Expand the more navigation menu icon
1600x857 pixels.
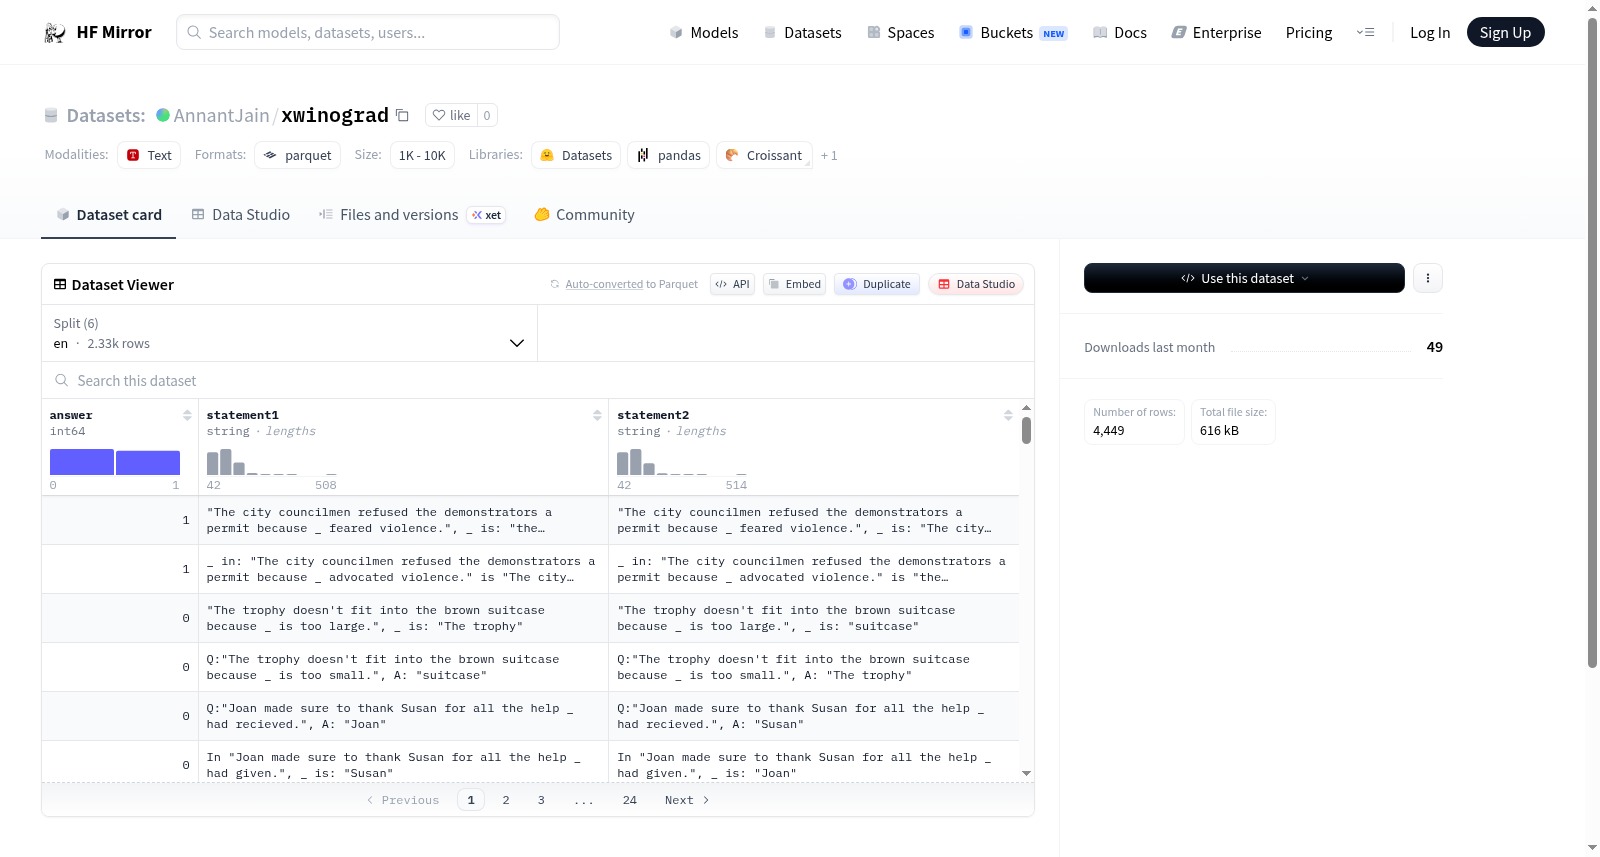tap(1365, 32)
